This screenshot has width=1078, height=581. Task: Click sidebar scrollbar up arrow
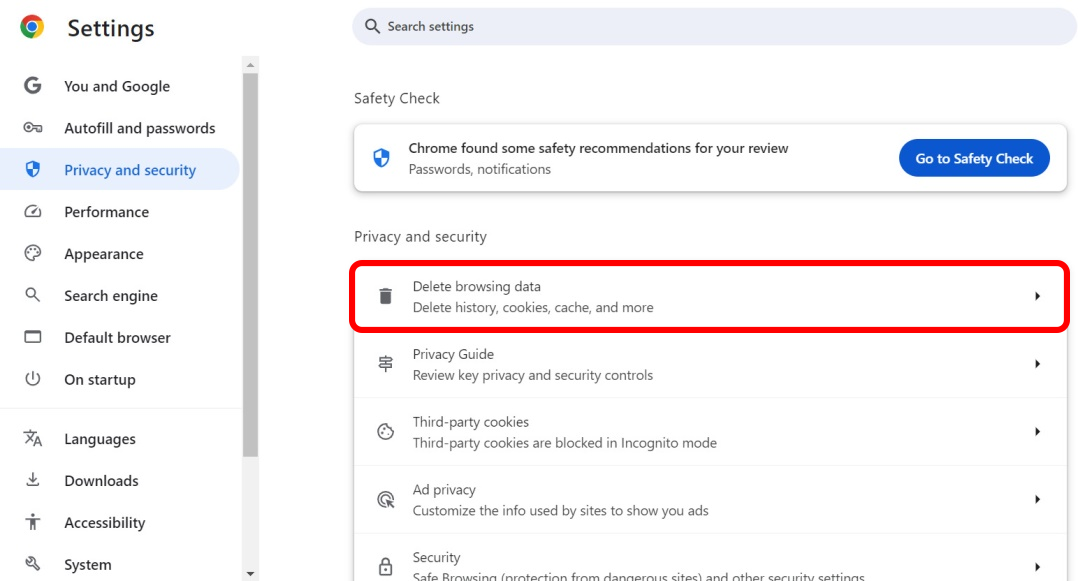(250, 65)
